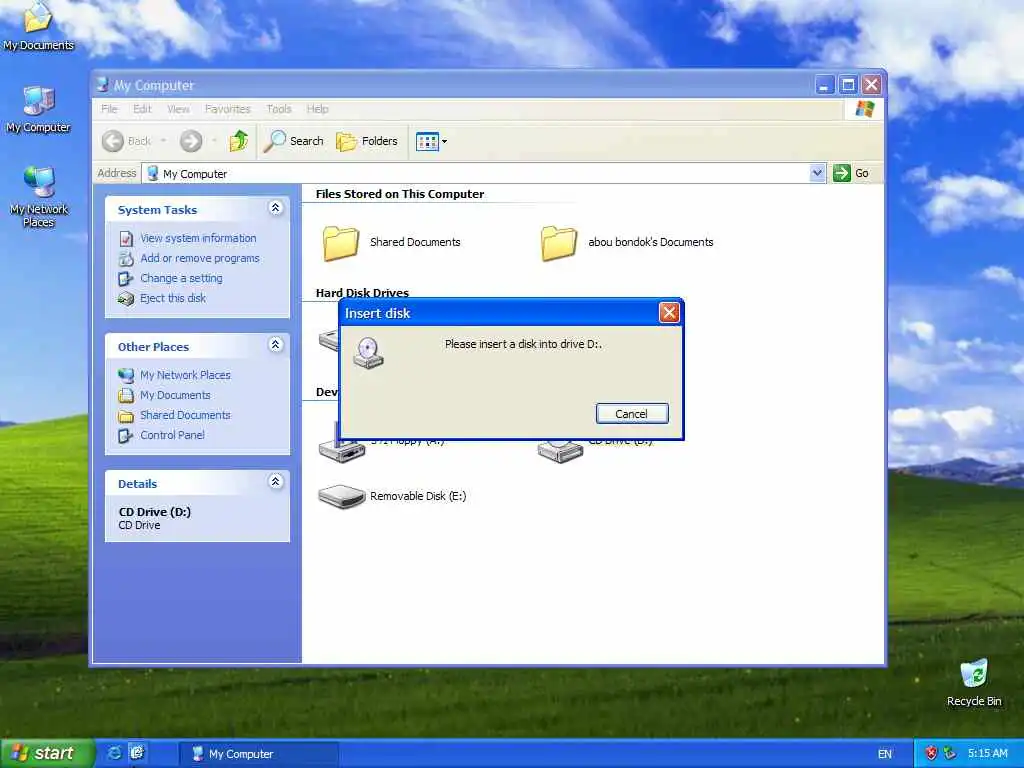Click the Back navigation button
Image resolution: width=1024 pixels, height=768 pixels.
click(x=127, y=141)
